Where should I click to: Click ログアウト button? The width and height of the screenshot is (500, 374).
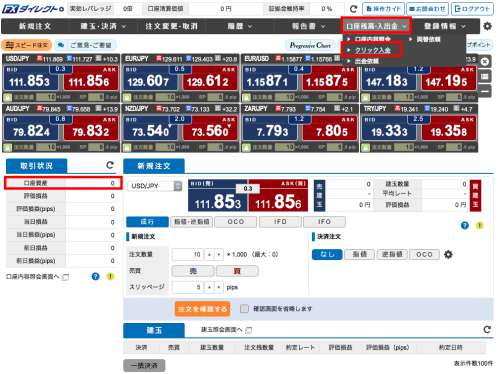pos(473,9)
